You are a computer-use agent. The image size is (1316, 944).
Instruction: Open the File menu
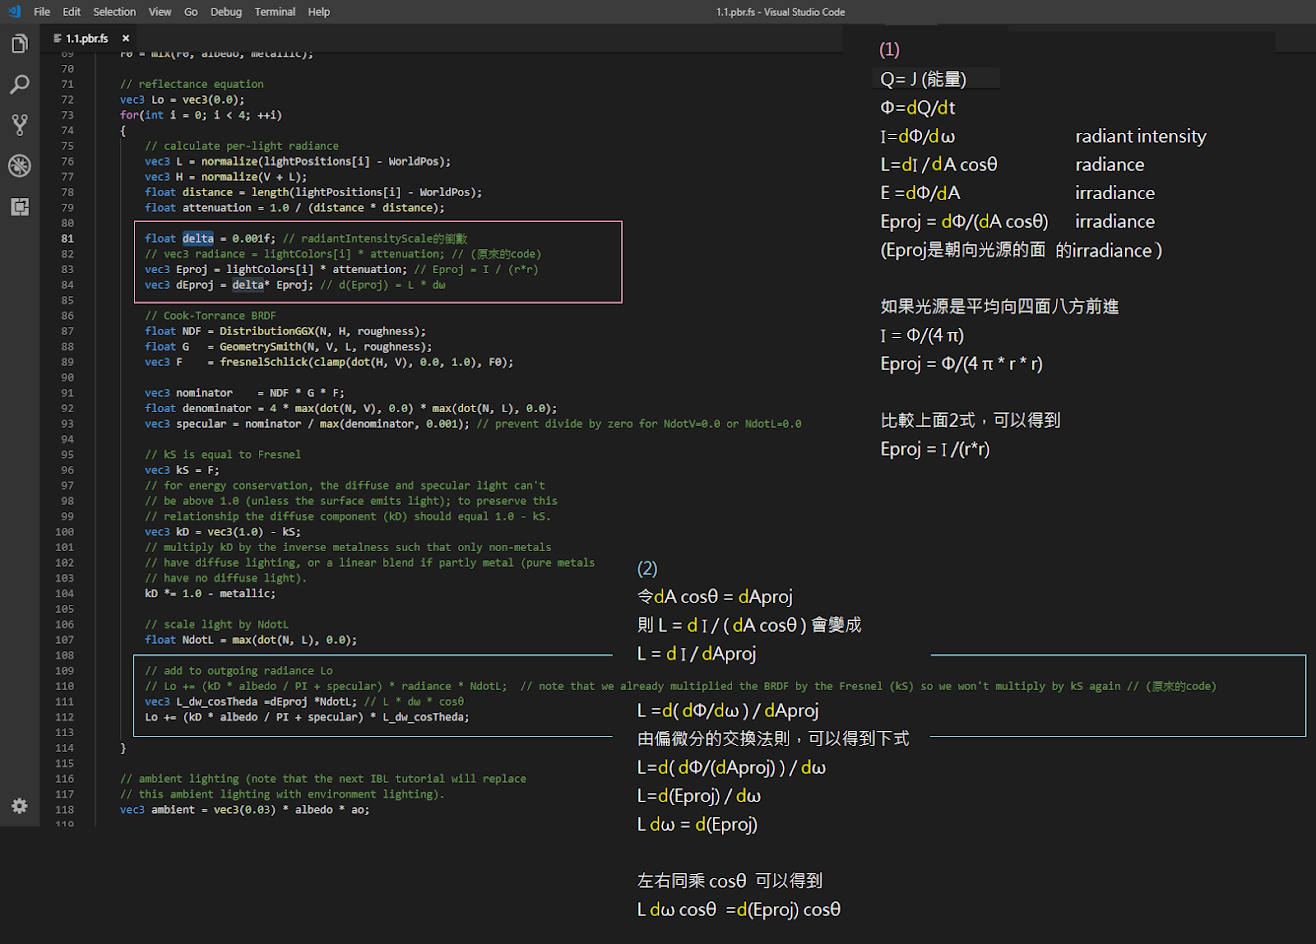point(42,12)
